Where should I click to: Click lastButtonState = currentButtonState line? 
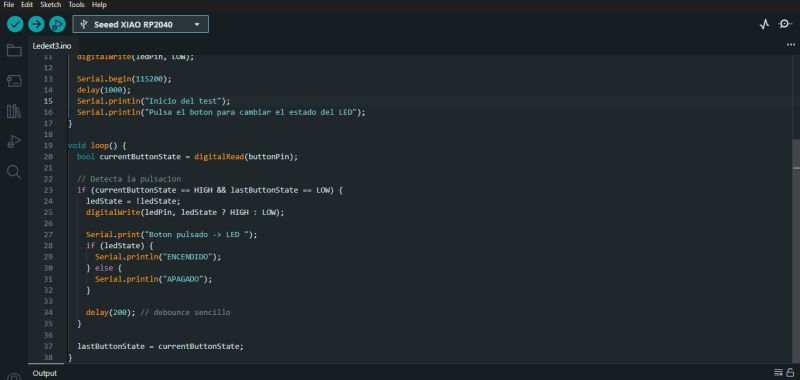click(161, 346)
